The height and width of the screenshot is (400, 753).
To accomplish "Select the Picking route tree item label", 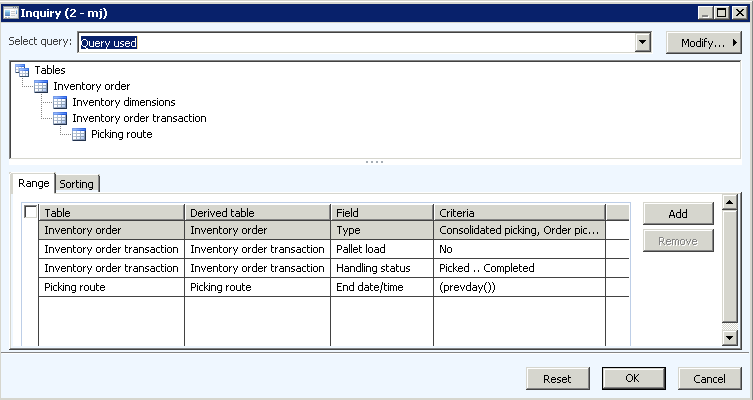I will coord(122,134).
